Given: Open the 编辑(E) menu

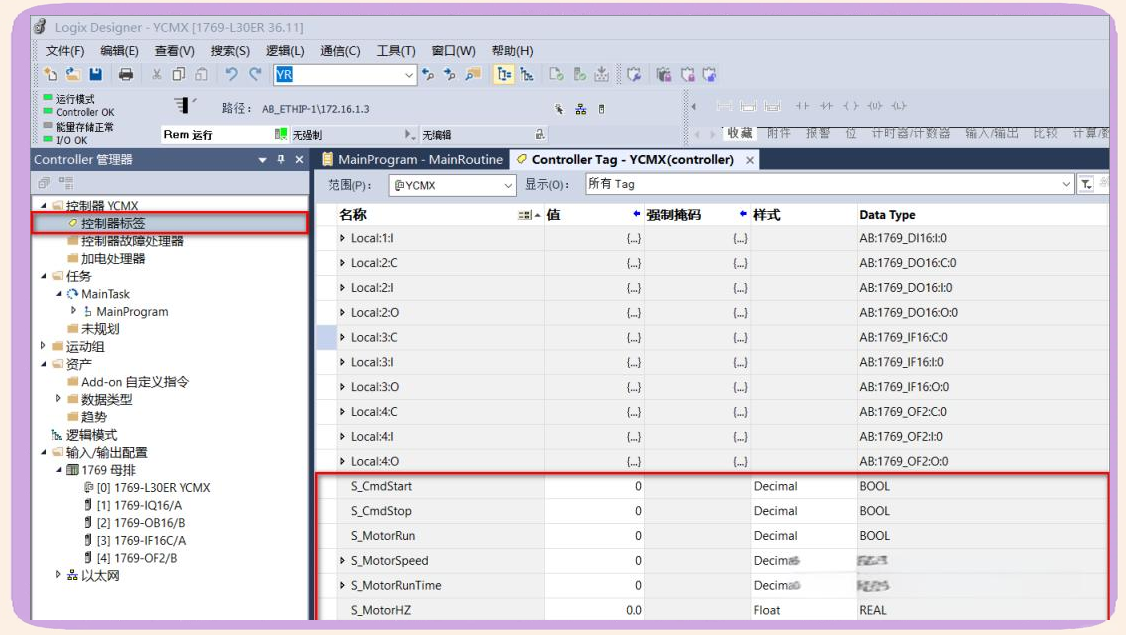Looking at the screenshot, I should click(x=119, y=50).
